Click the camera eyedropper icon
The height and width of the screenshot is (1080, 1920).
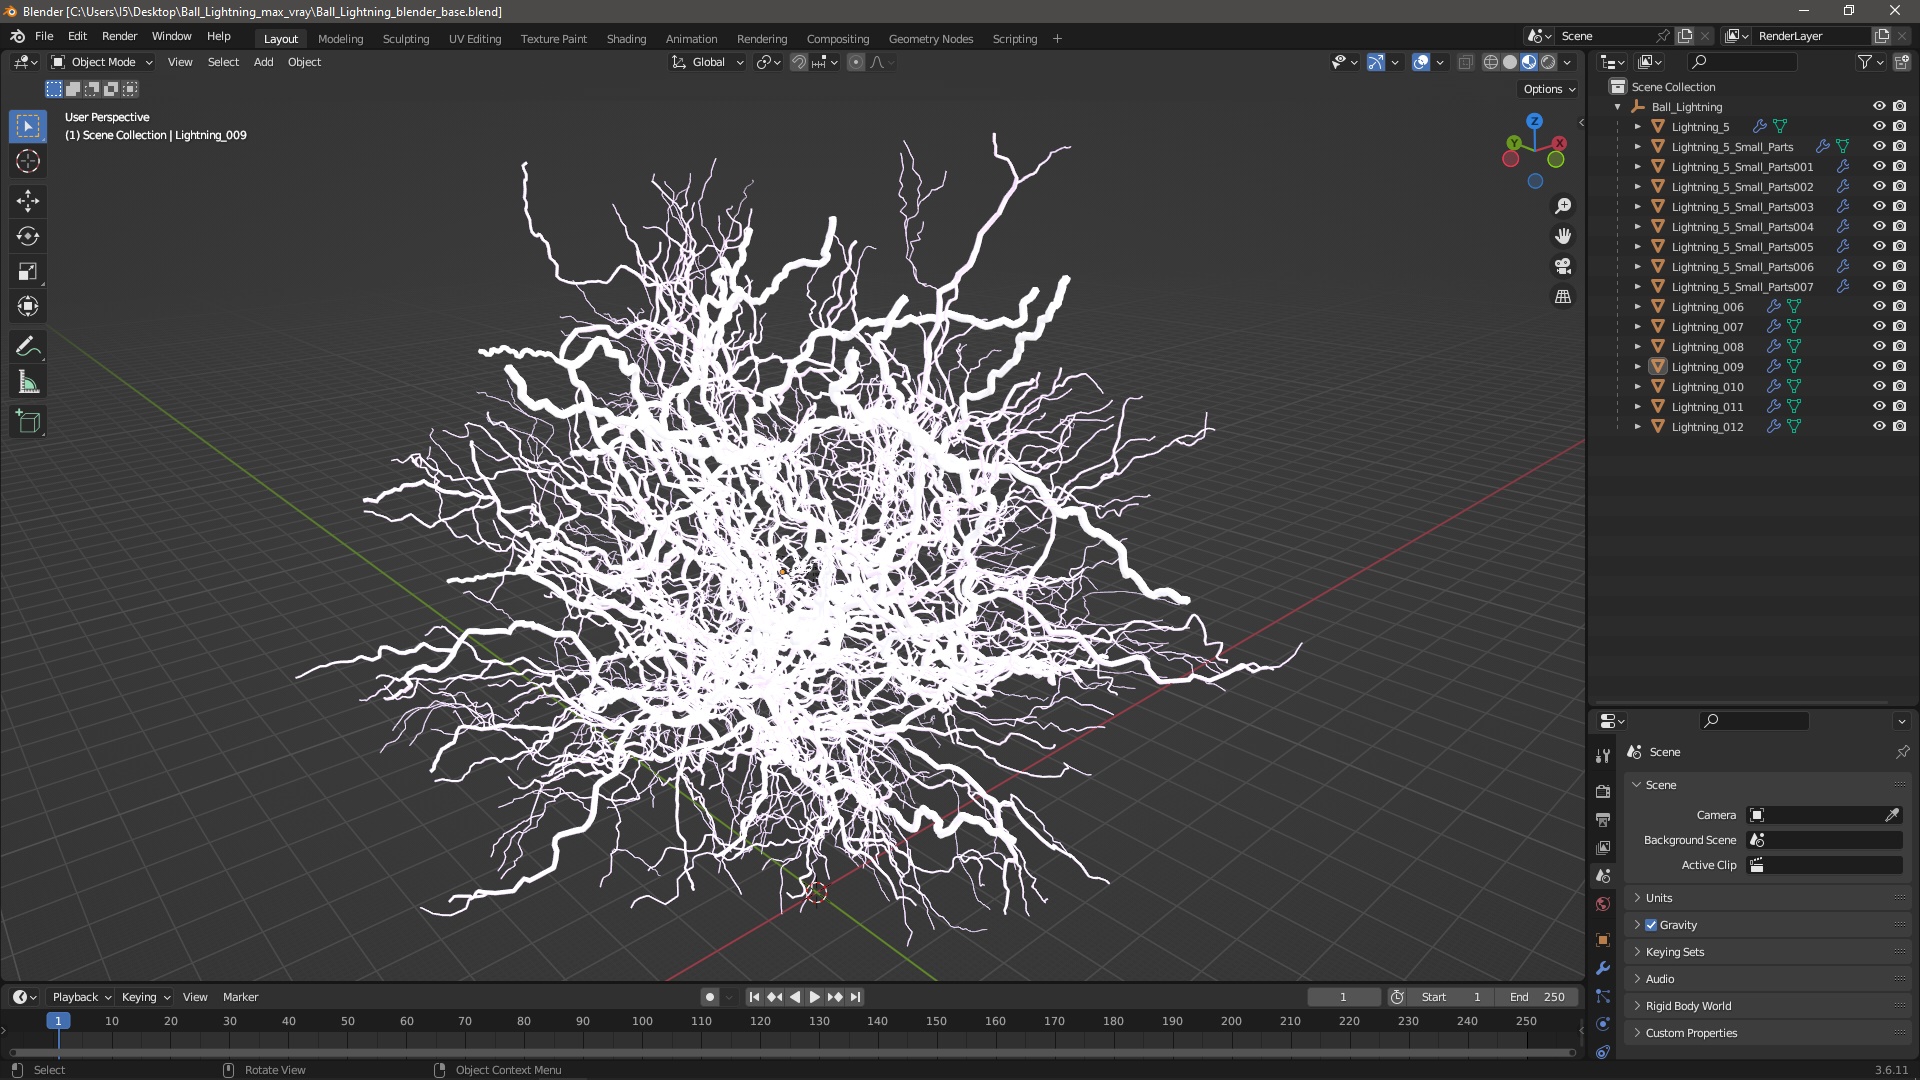point(1892,815)
